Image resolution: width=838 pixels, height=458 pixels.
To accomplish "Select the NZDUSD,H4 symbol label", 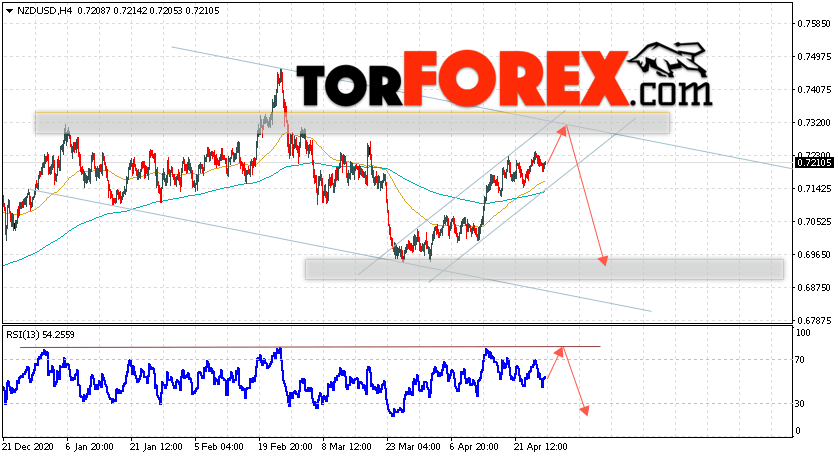I will pos(44,11).
